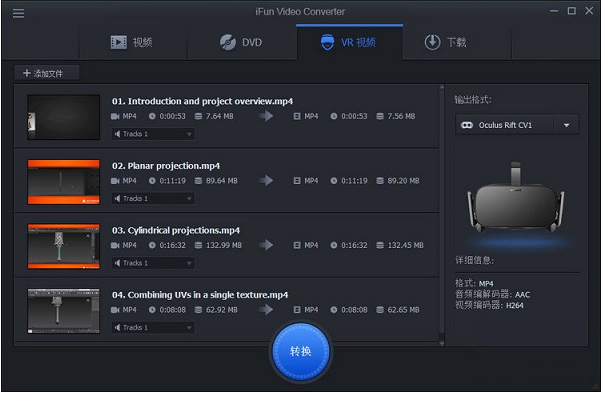Click output format icon in Combining UVs row

(x=297, y=310)
